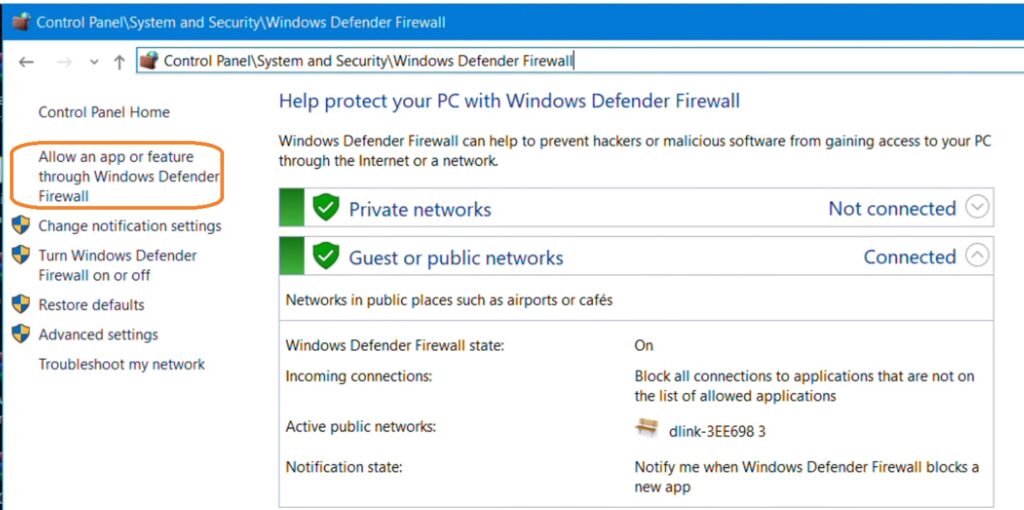Click the Back navigation arrow

[x=27, y=62]
